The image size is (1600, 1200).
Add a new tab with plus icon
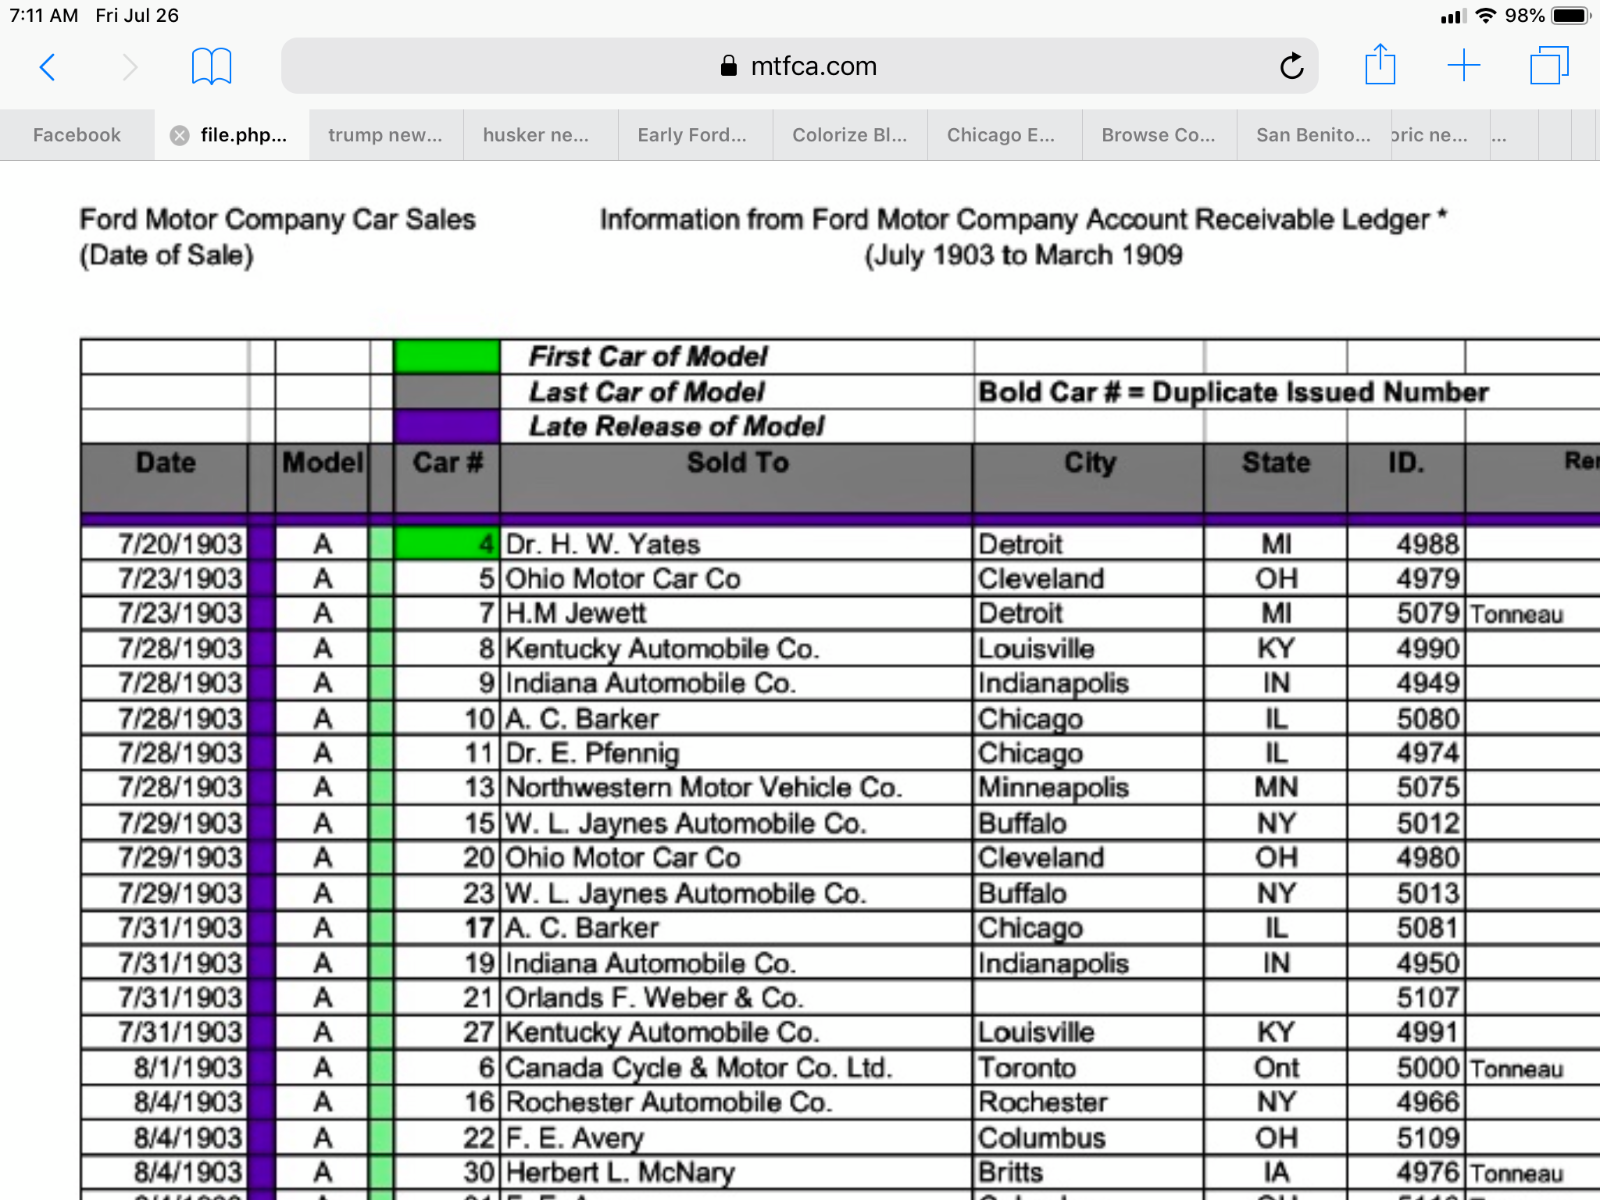click(1463, 66)
